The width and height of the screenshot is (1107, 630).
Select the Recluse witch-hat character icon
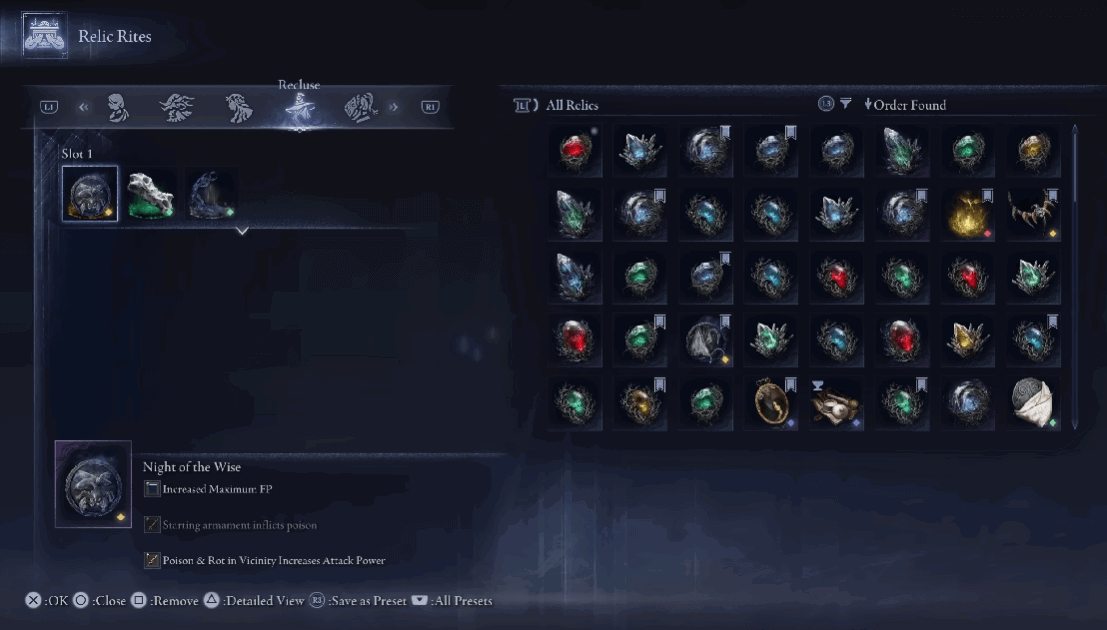point(300,109)
